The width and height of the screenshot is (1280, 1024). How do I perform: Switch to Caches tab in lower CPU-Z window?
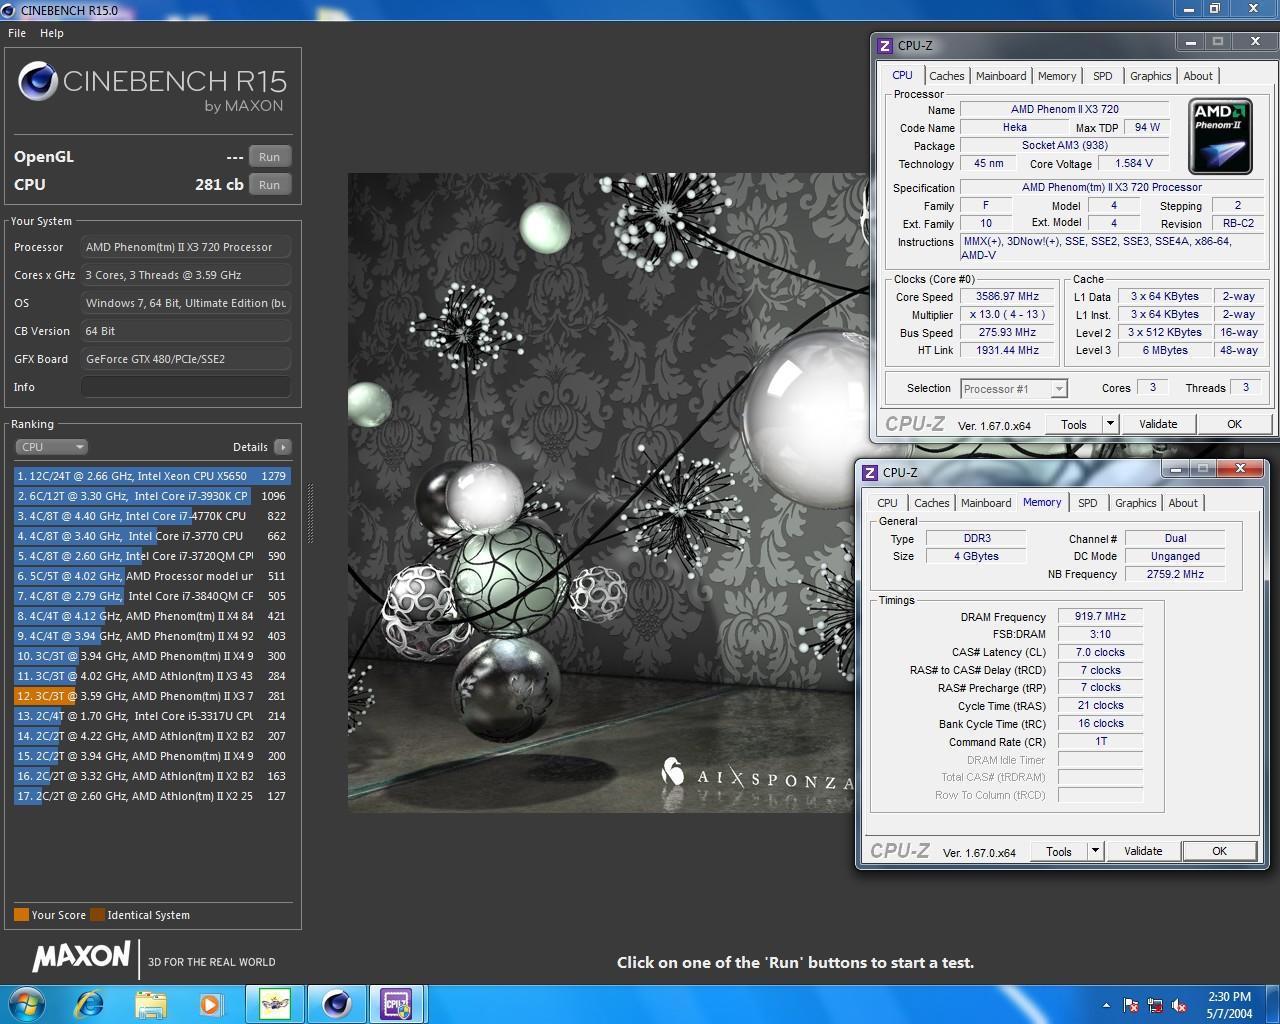pos(931,503)
